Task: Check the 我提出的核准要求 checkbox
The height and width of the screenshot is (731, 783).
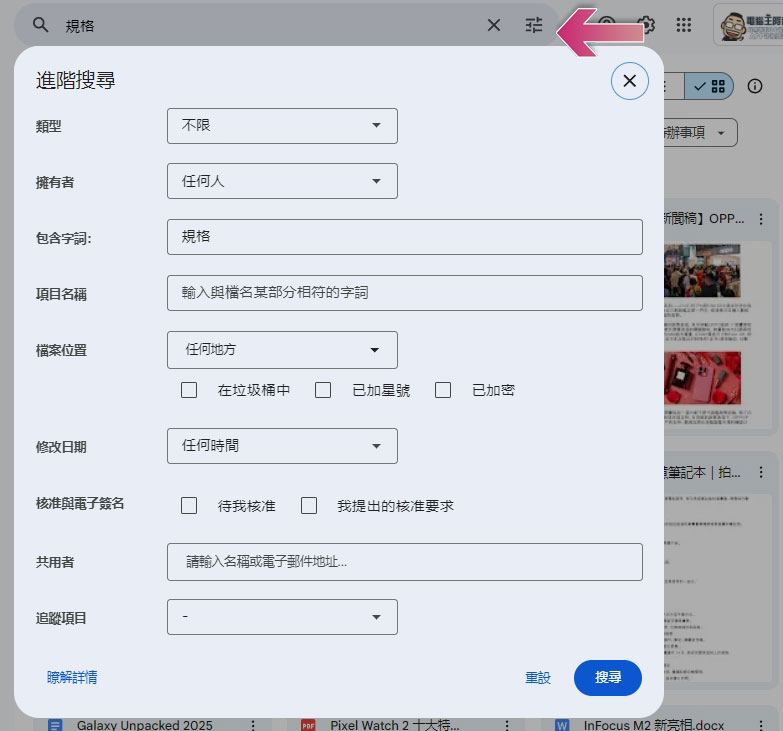Action: pyautogui.click(x=309, y=505)
